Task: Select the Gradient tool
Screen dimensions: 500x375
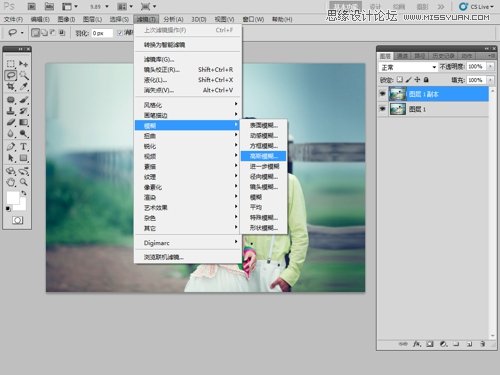Action: point(23,122)
